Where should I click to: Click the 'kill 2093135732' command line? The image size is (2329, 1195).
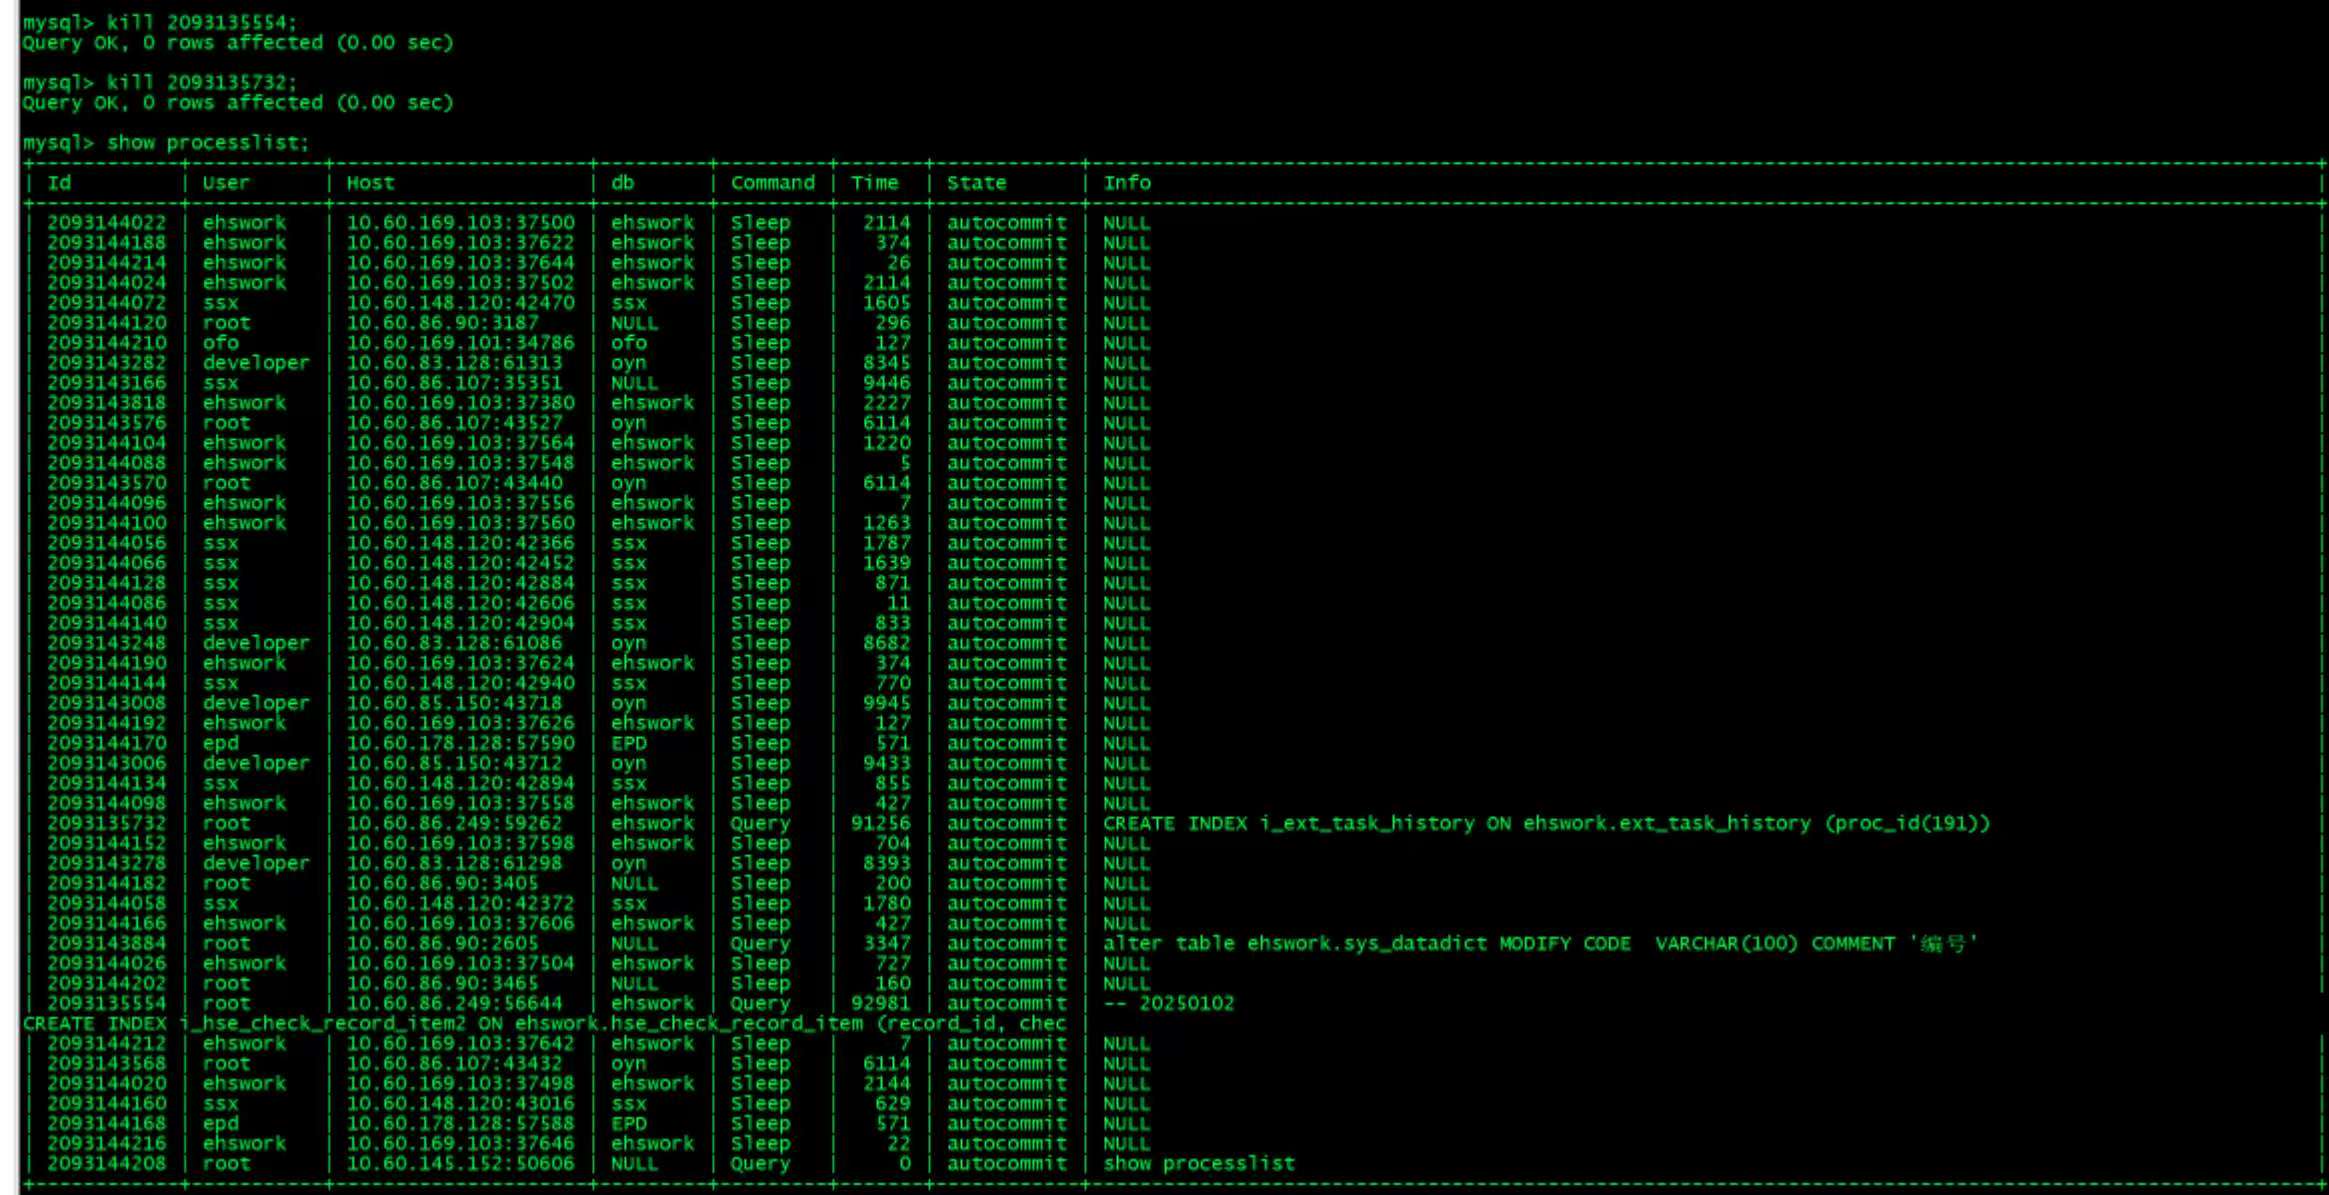[x=160, y=82]
